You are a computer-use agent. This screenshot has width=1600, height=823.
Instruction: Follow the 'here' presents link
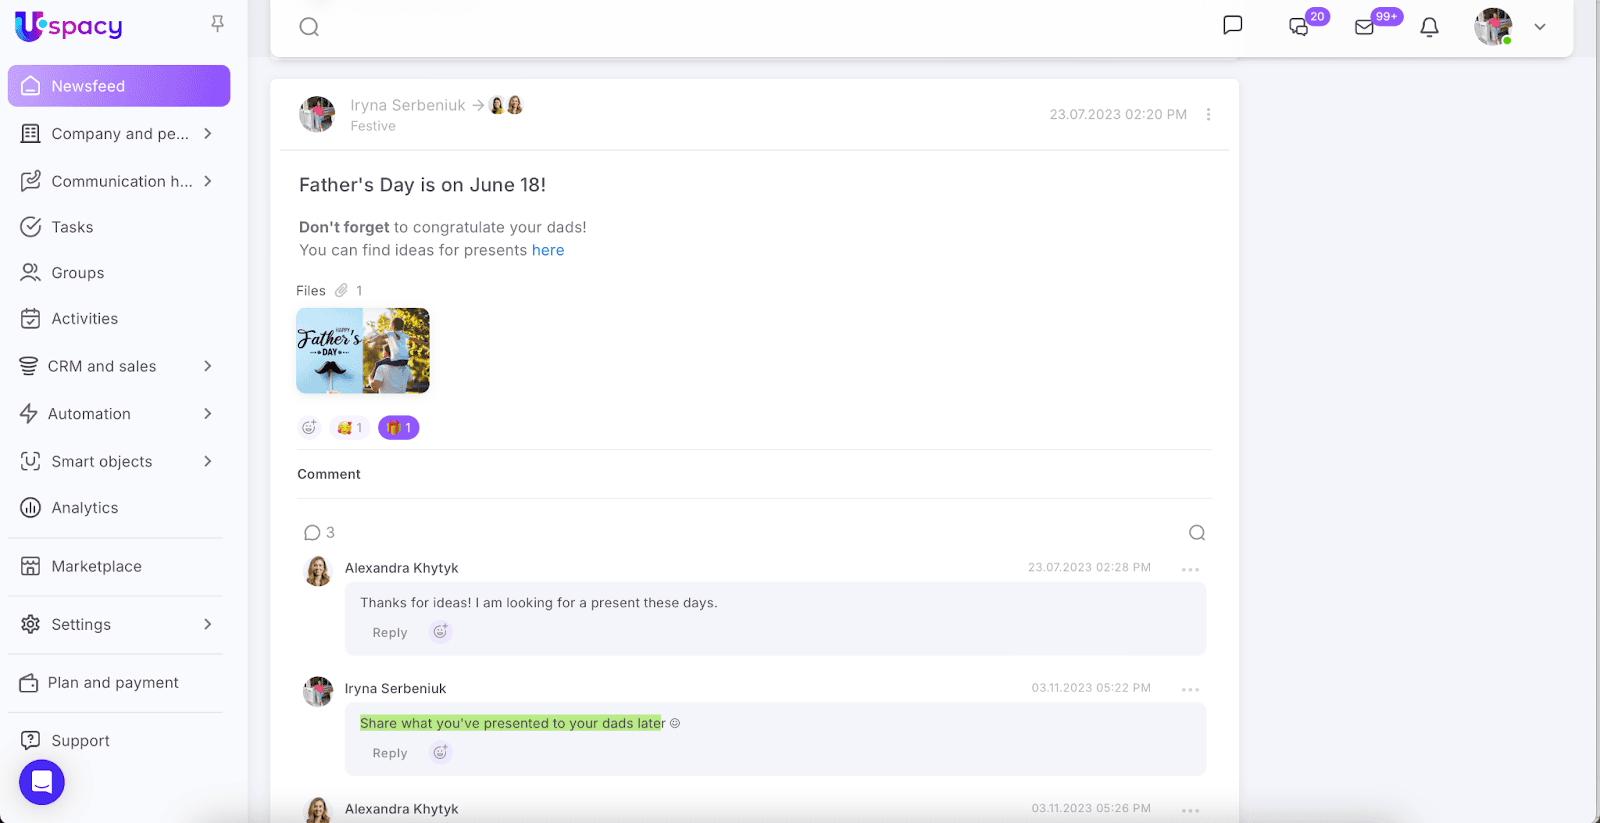click(x=547, y=250)
